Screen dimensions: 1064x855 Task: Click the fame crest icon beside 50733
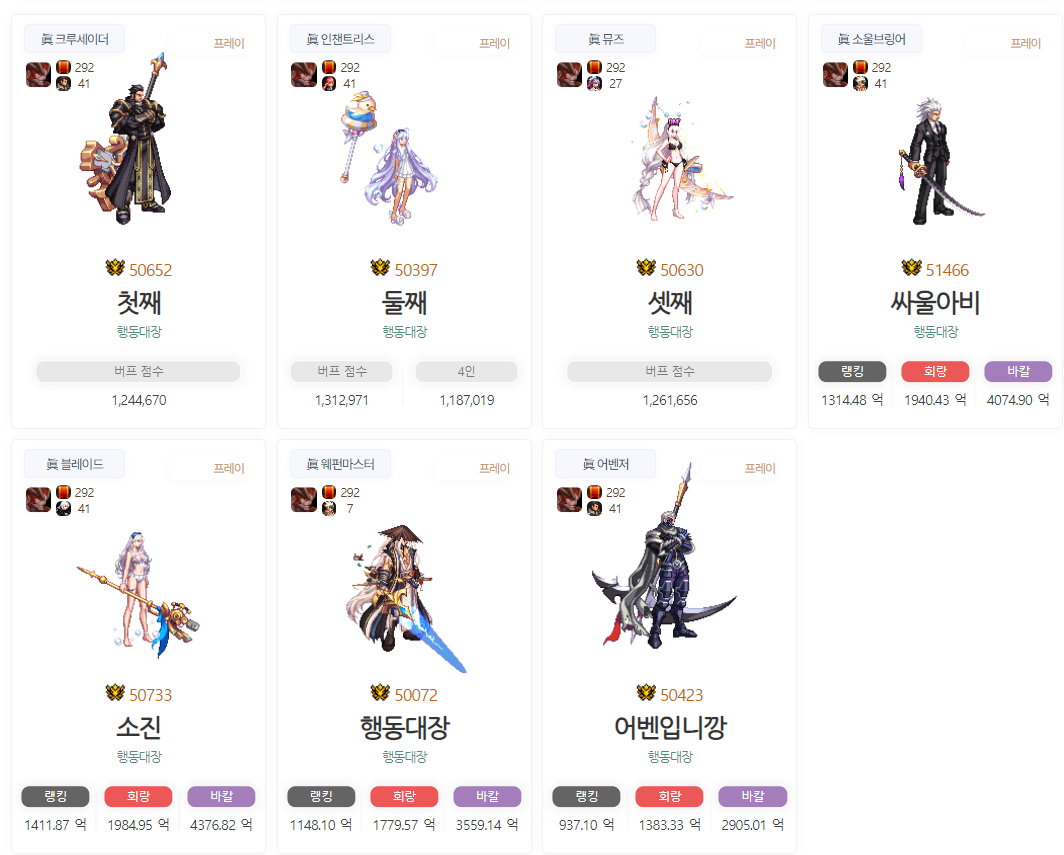tap(115, 693)
